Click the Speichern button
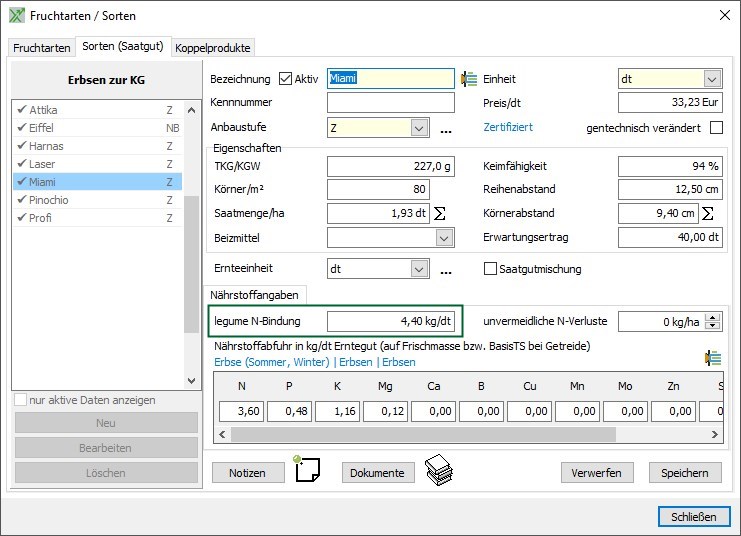This screenshot has height=536, width=741. pos(685,473)
